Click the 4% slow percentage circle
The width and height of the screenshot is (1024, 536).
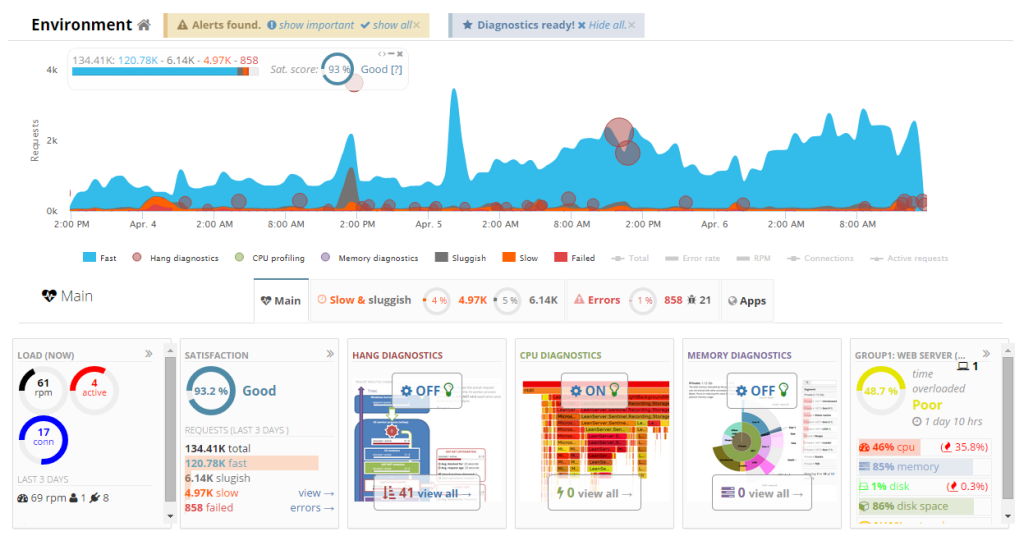[x=438, y=300]
